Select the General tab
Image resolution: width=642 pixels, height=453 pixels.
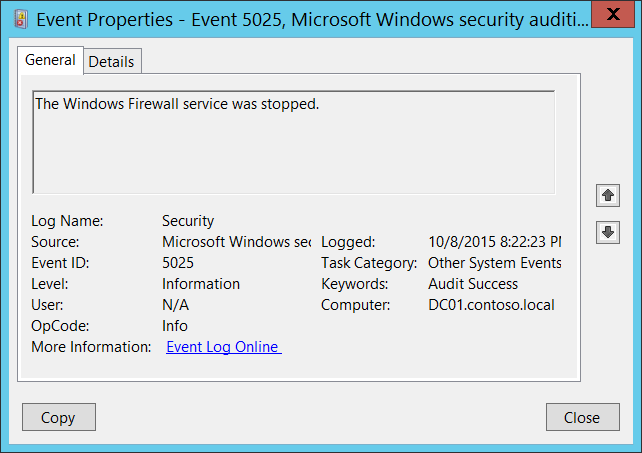(x=50, y=60)
